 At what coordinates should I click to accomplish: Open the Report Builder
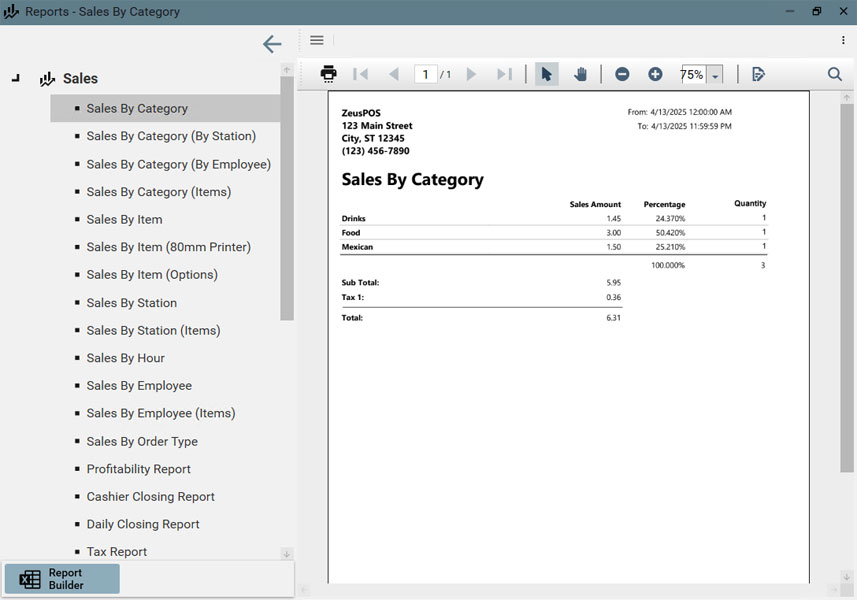click(x=62, y=579)
